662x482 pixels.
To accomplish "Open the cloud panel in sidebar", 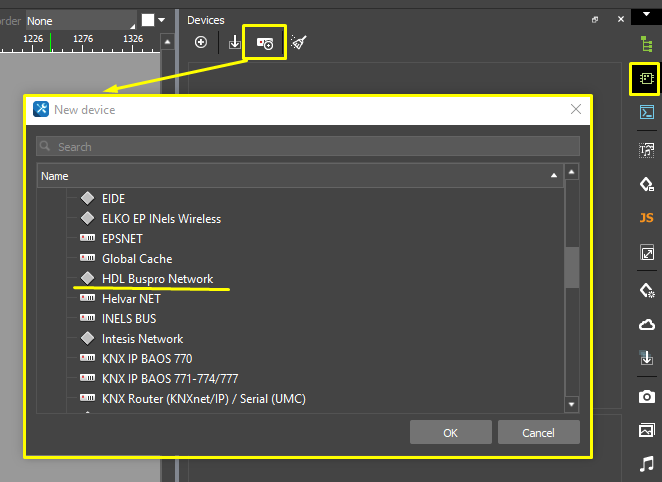I will coord(646,324).
